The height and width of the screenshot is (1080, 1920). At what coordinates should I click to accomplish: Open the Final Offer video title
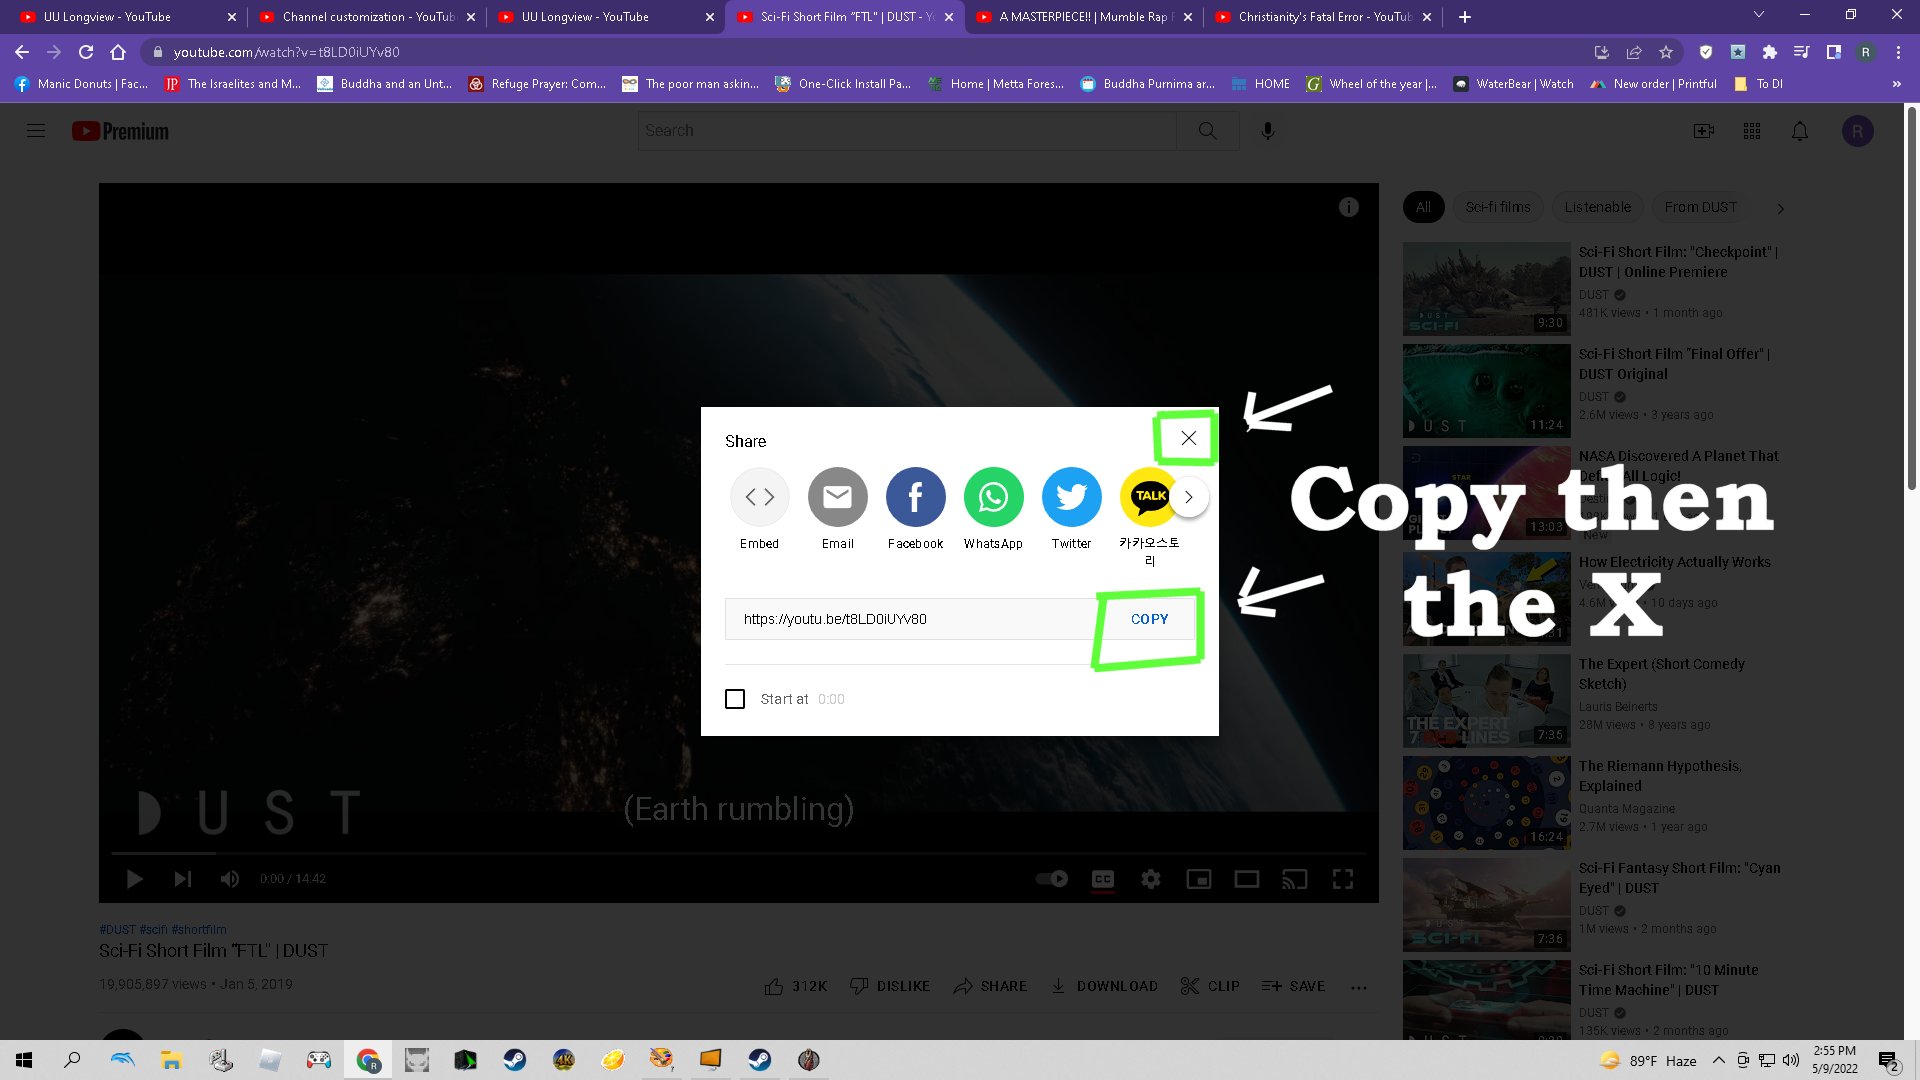1674,364
